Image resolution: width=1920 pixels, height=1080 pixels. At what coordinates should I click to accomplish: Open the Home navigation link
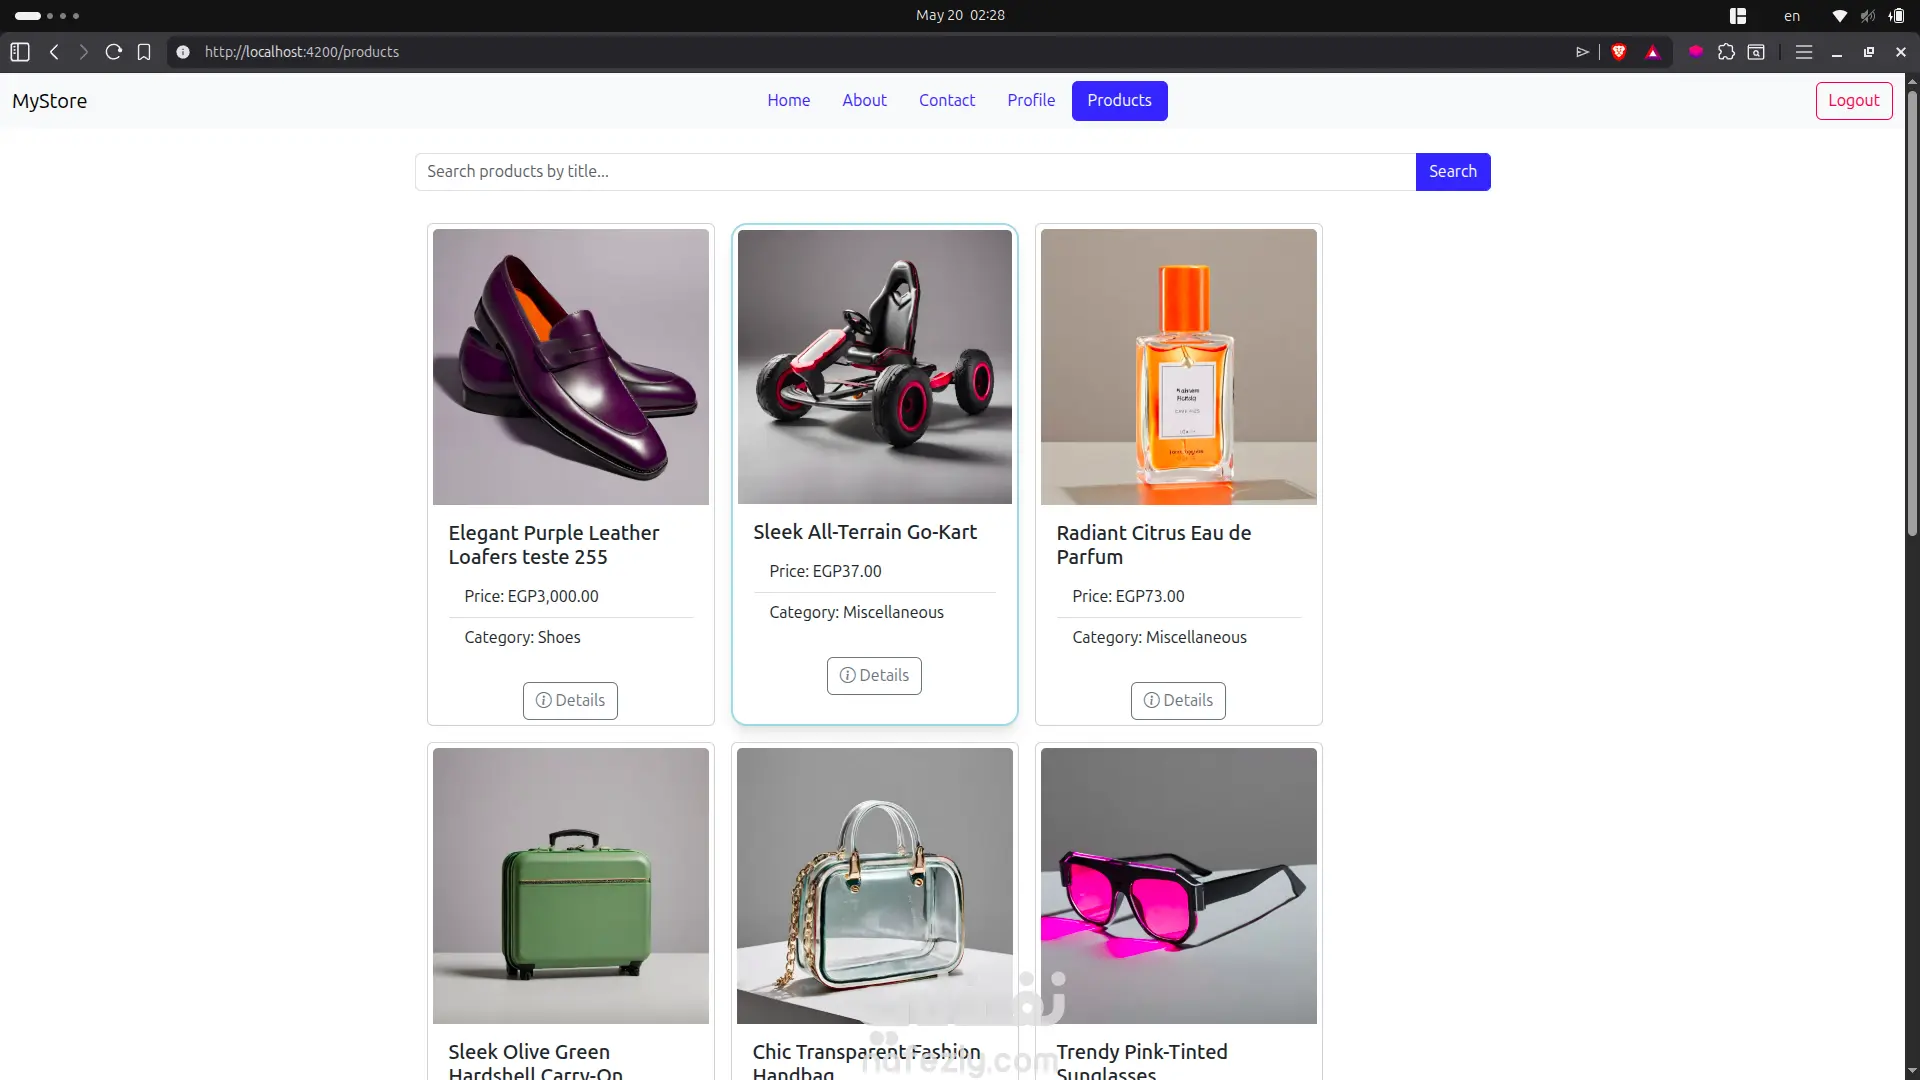(x=789, y=101)
